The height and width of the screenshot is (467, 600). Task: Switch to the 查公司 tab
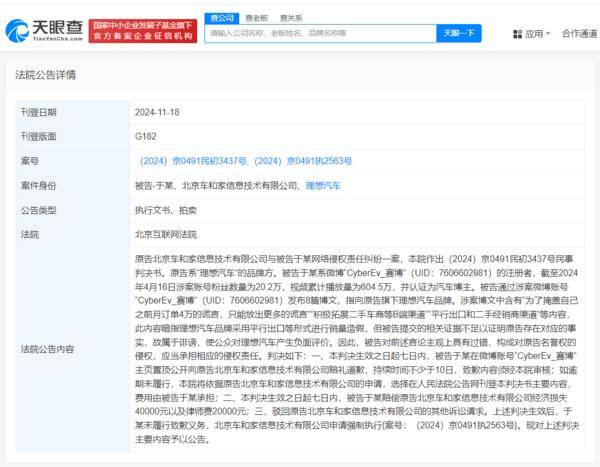pos(222,18)
